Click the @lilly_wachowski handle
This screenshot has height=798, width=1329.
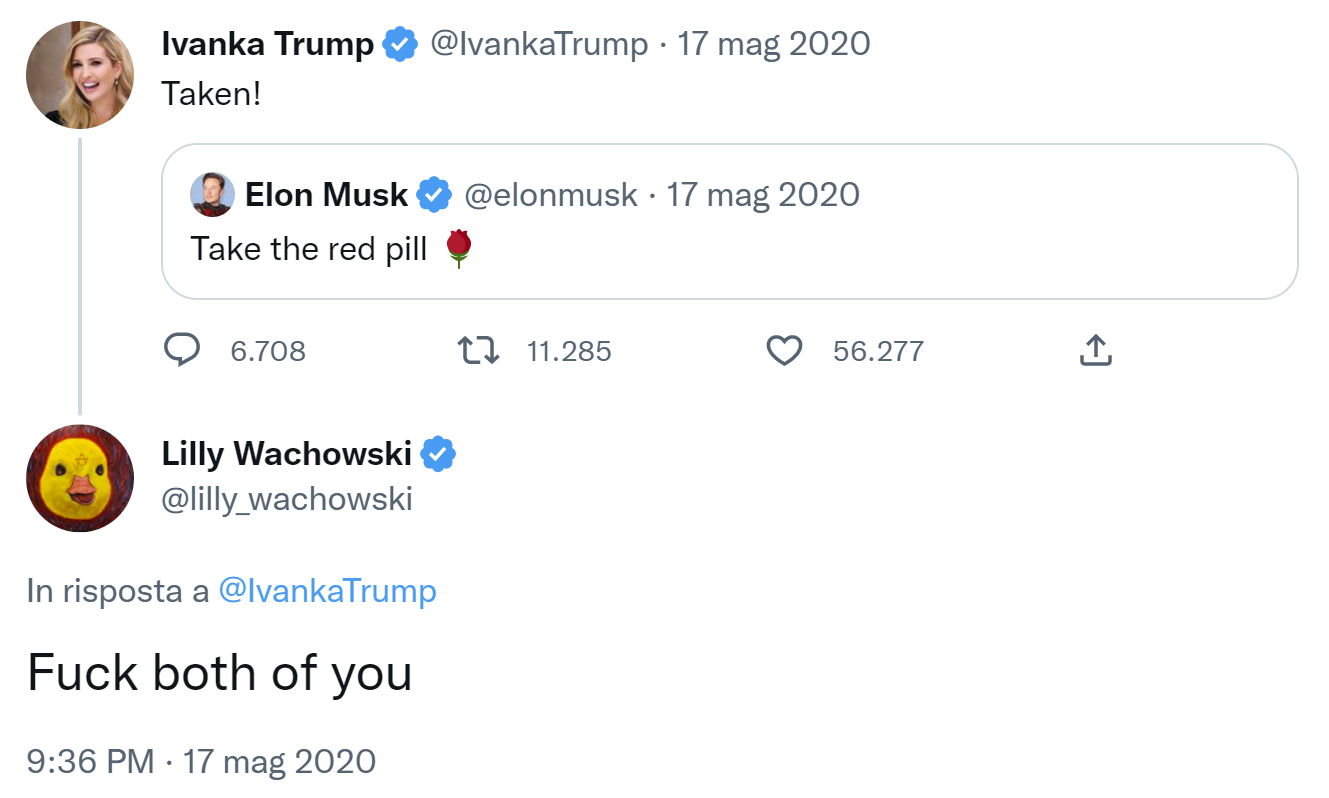287,498
